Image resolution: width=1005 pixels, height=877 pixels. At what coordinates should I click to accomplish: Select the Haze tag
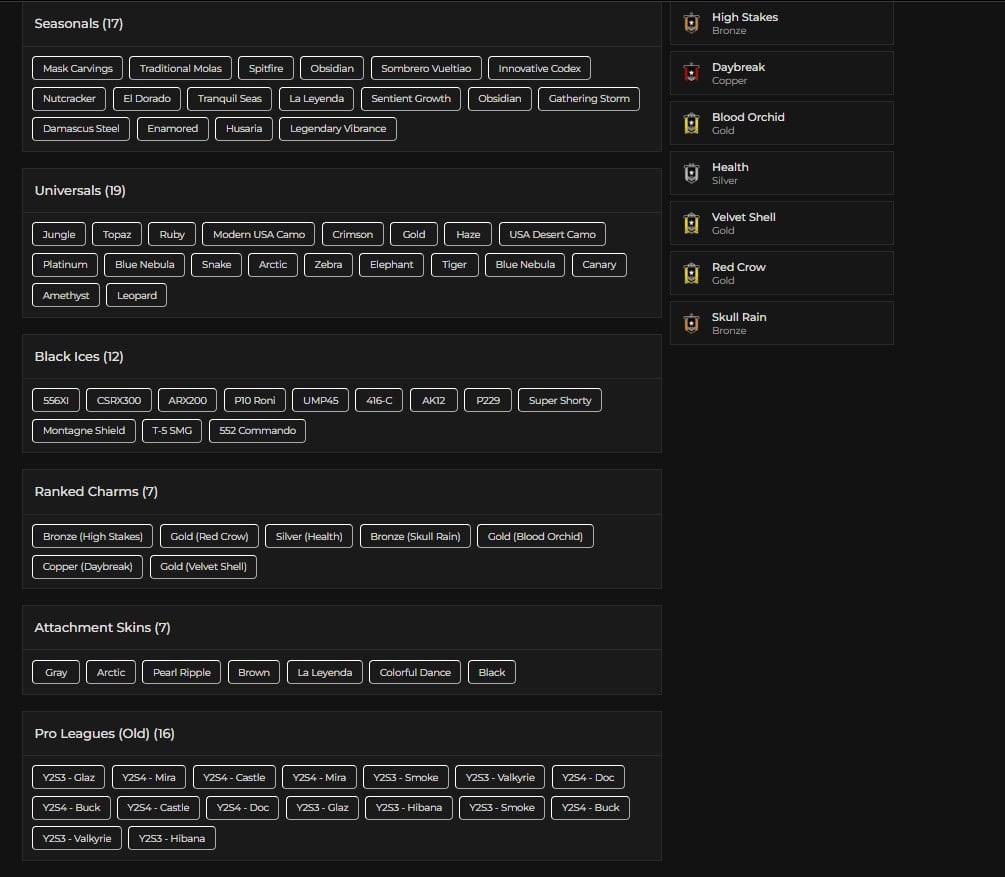click(468, 234)
